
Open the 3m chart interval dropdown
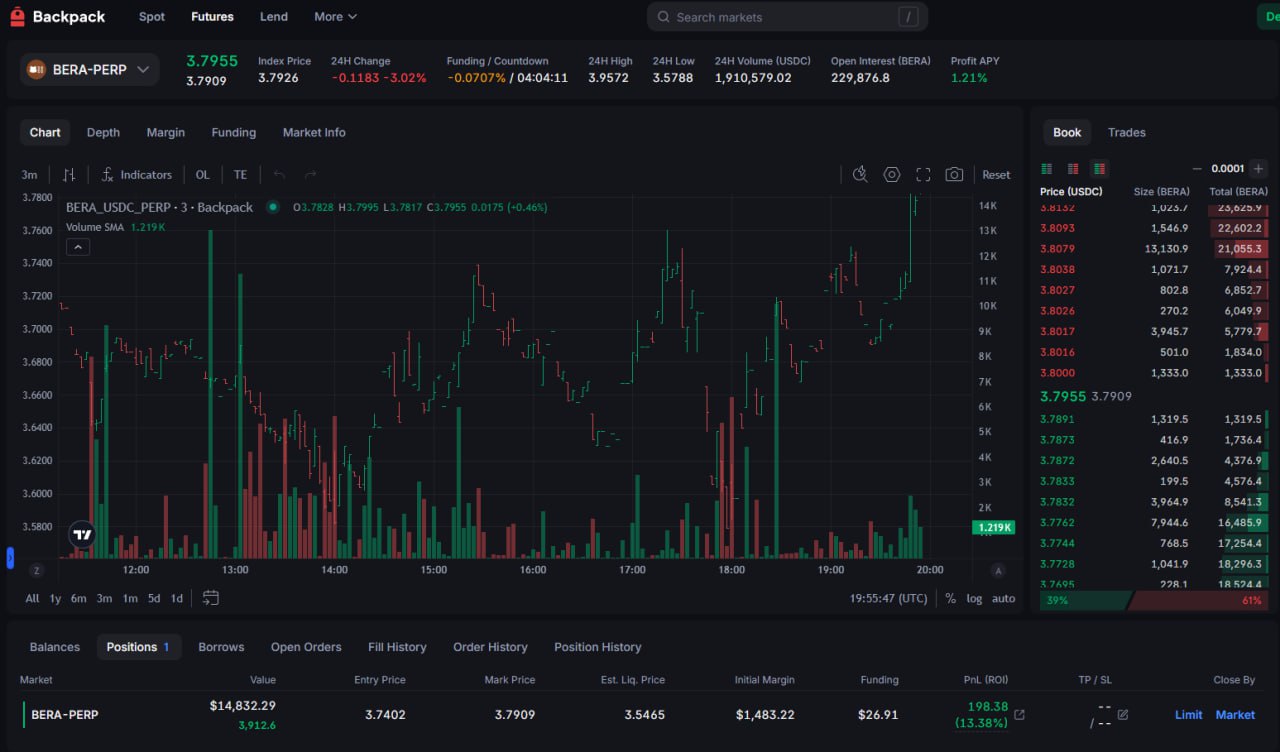click(30, 174)
